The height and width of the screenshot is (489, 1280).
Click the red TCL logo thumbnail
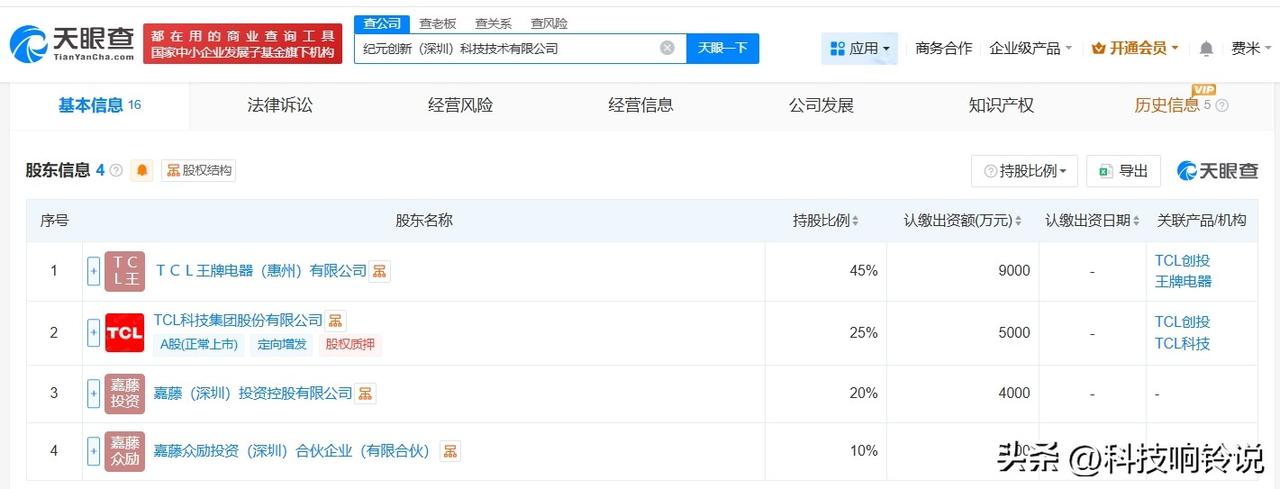pos(124,332)
